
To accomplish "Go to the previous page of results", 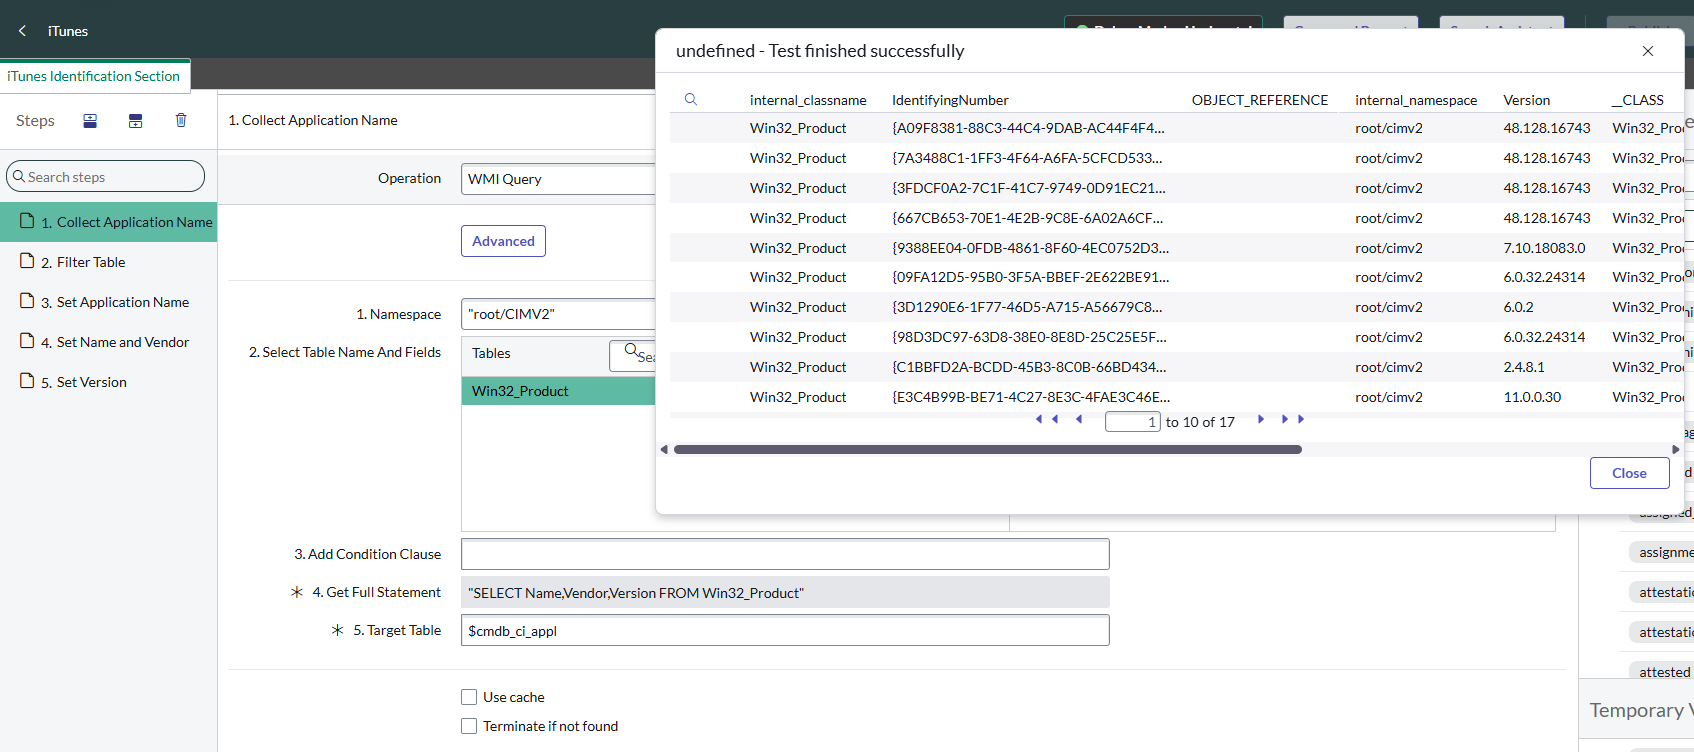I will (x=1079, y=419).
